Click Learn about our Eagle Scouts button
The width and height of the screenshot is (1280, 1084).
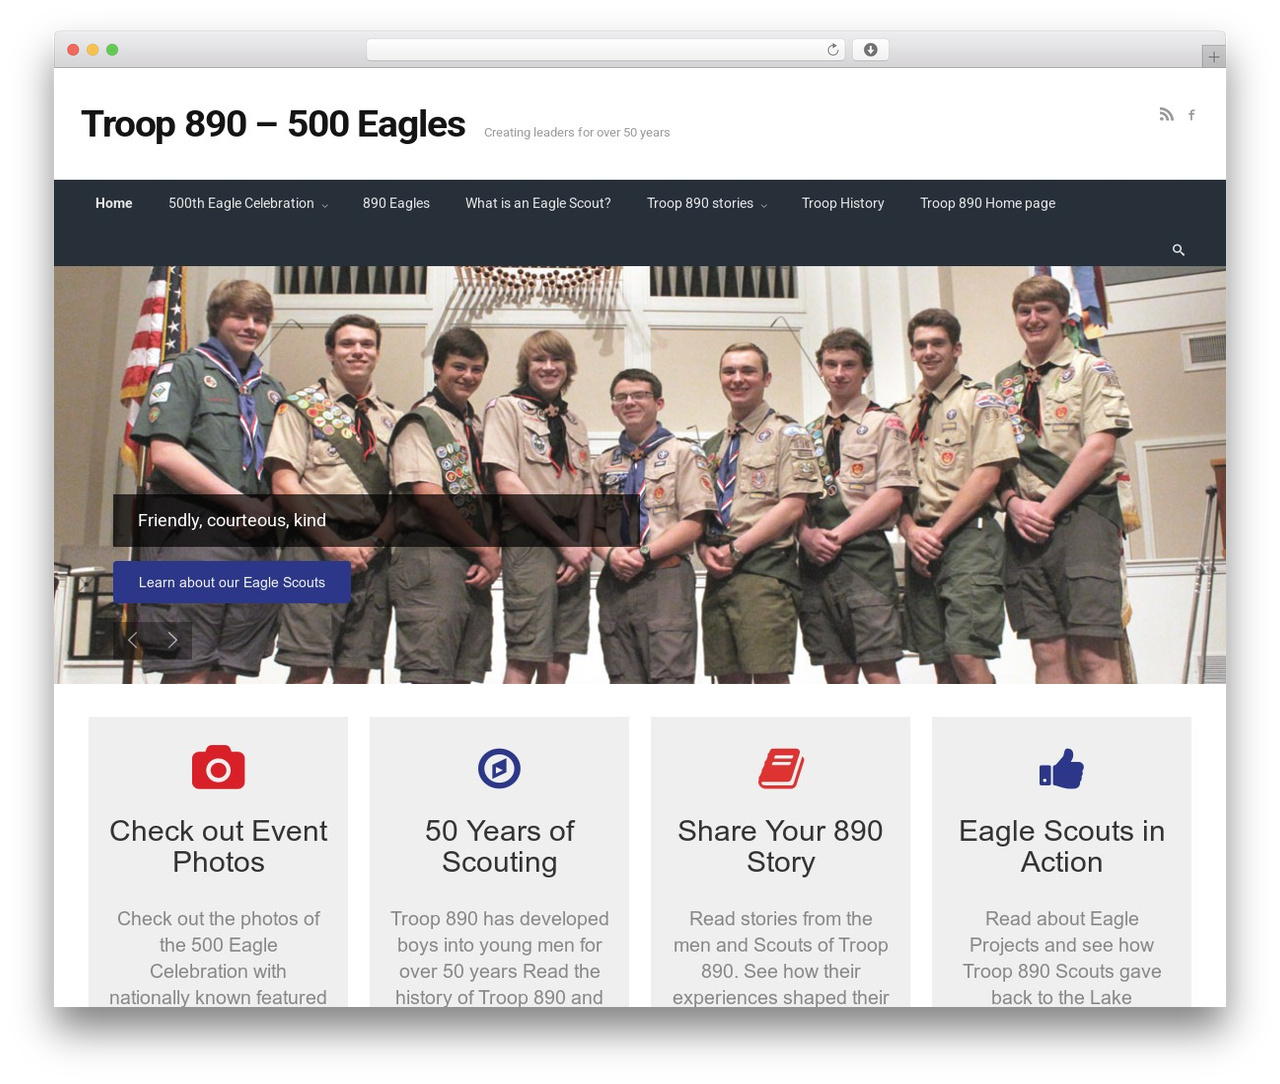[232, 582]
